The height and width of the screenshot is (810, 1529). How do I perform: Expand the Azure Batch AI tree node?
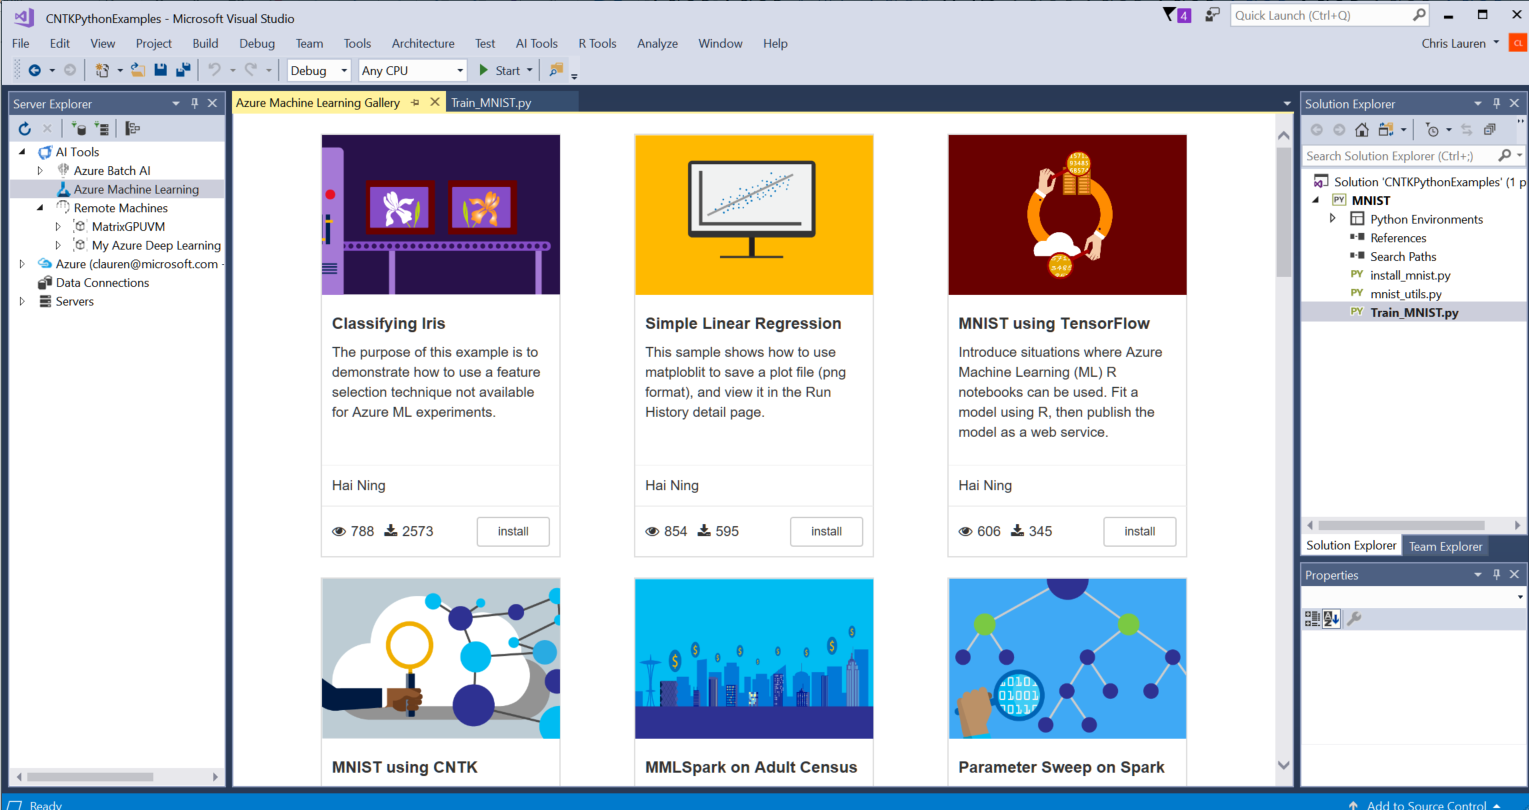pos(40,171)
